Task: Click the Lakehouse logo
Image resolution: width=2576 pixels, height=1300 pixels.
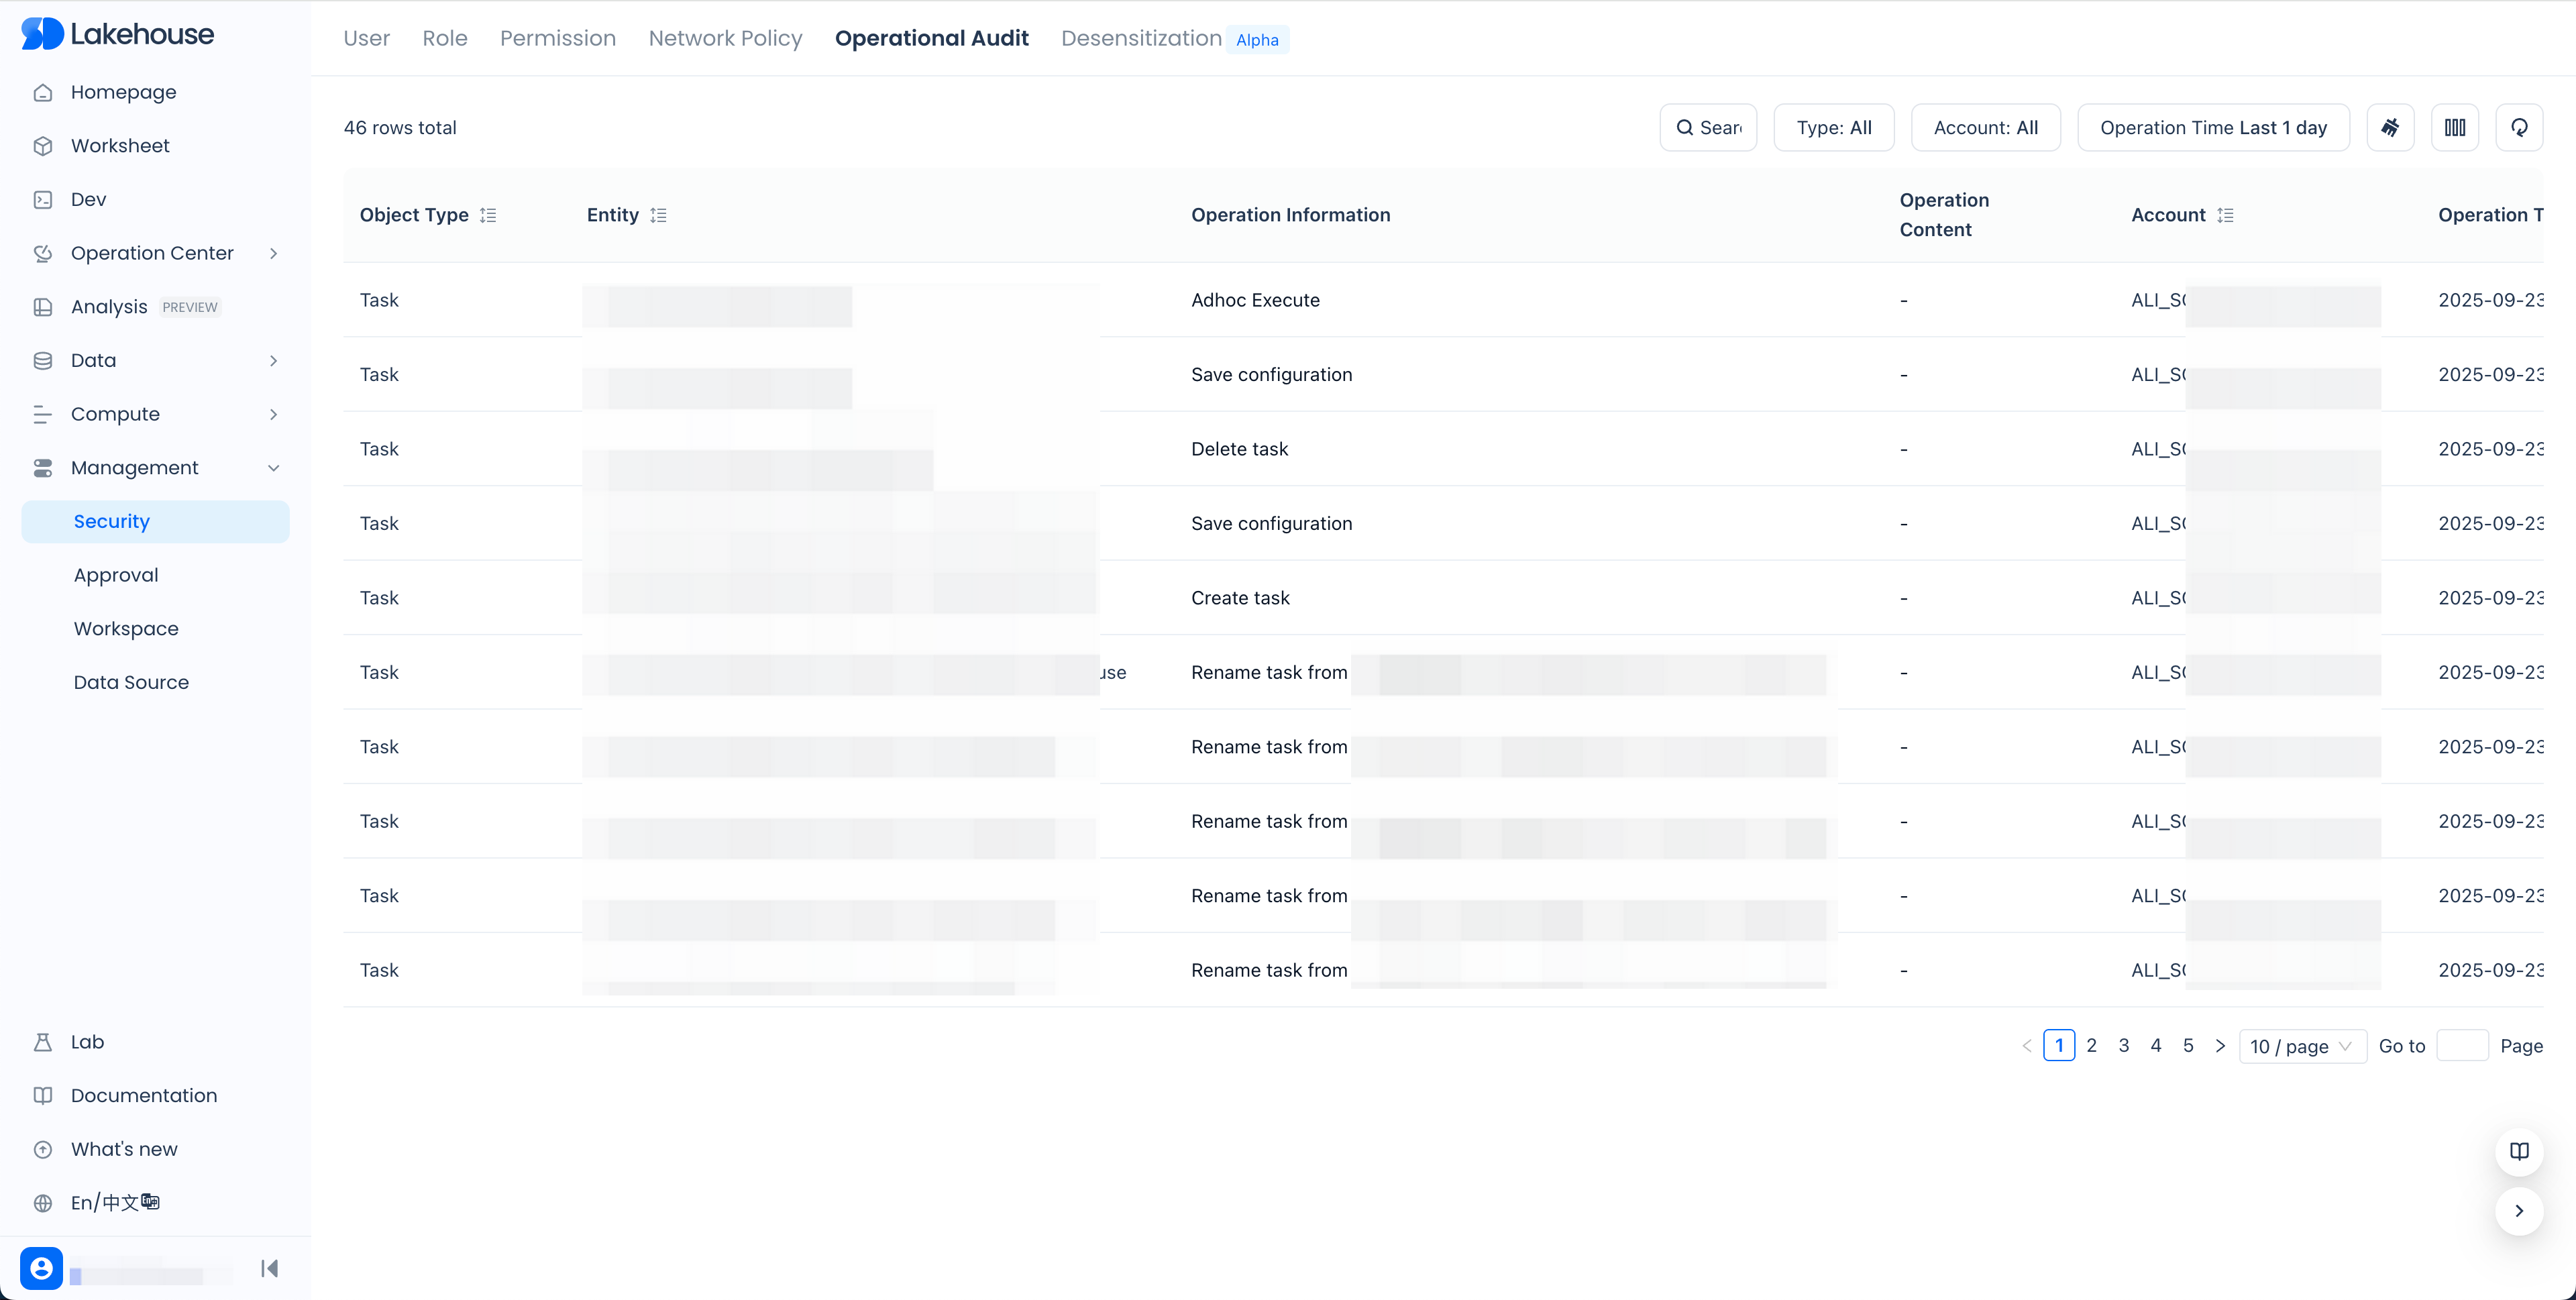Action: pos(117,34)
